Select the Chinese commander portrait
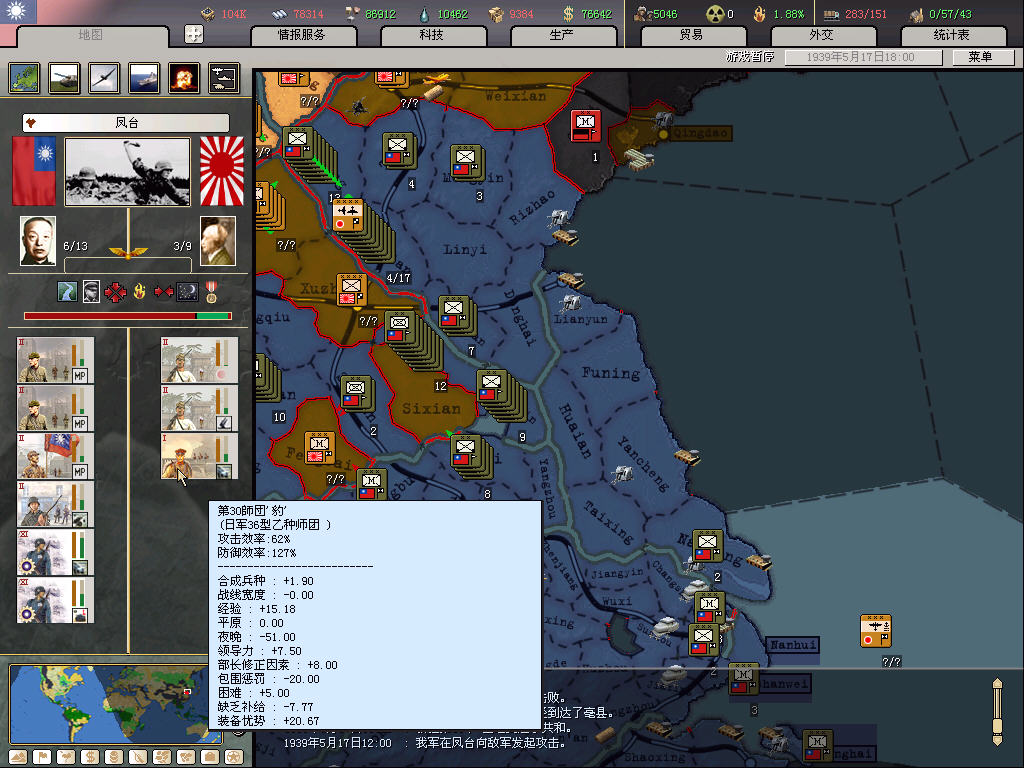The image size is (1024, 768). (38, 242)
